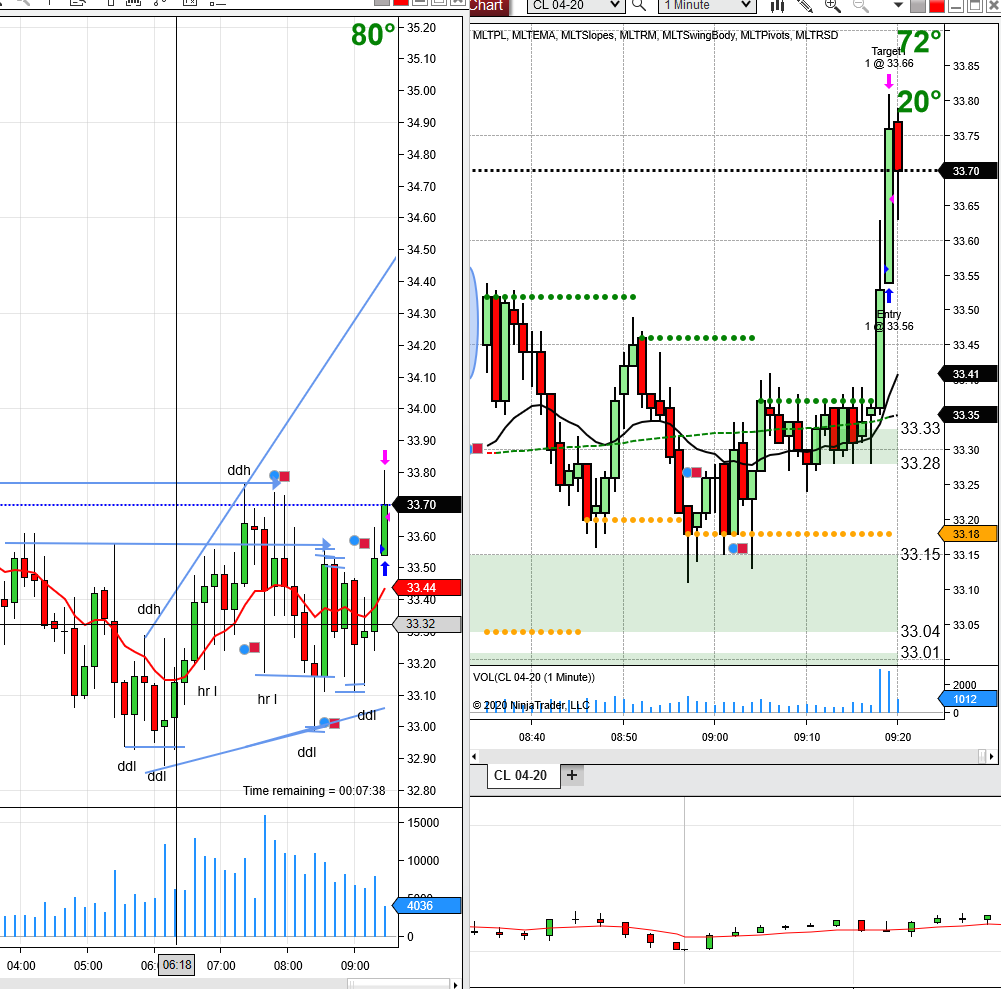
Task: Click the 33.33 zone level label
Action: 920,428
